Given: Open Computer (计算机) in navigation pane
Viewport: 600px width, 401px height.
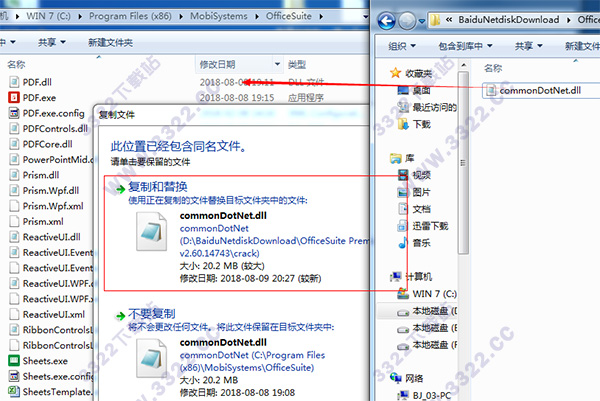Looking at the screenshot, I should point(411,277).
